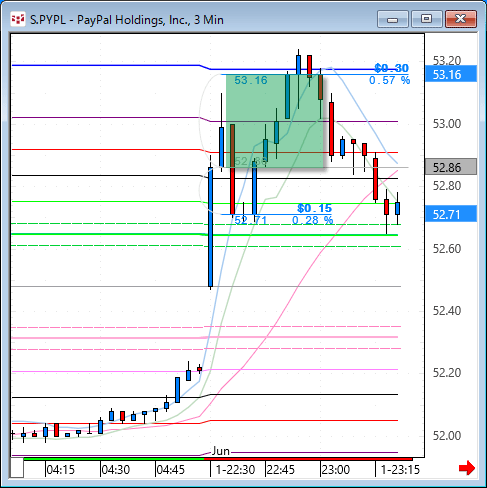Click the 04:15 time axis label
This screenshot has height=488, width=487.
[60, 470]
